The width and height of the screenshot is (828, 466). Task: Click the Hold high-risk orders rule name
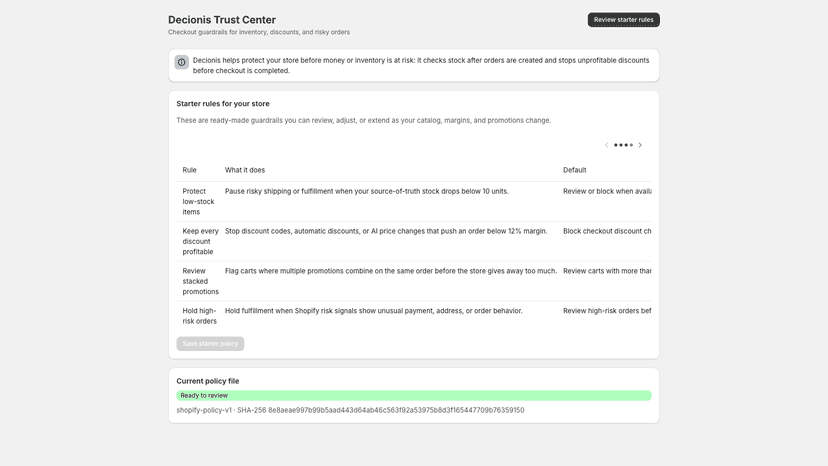[x=200, y=316]
